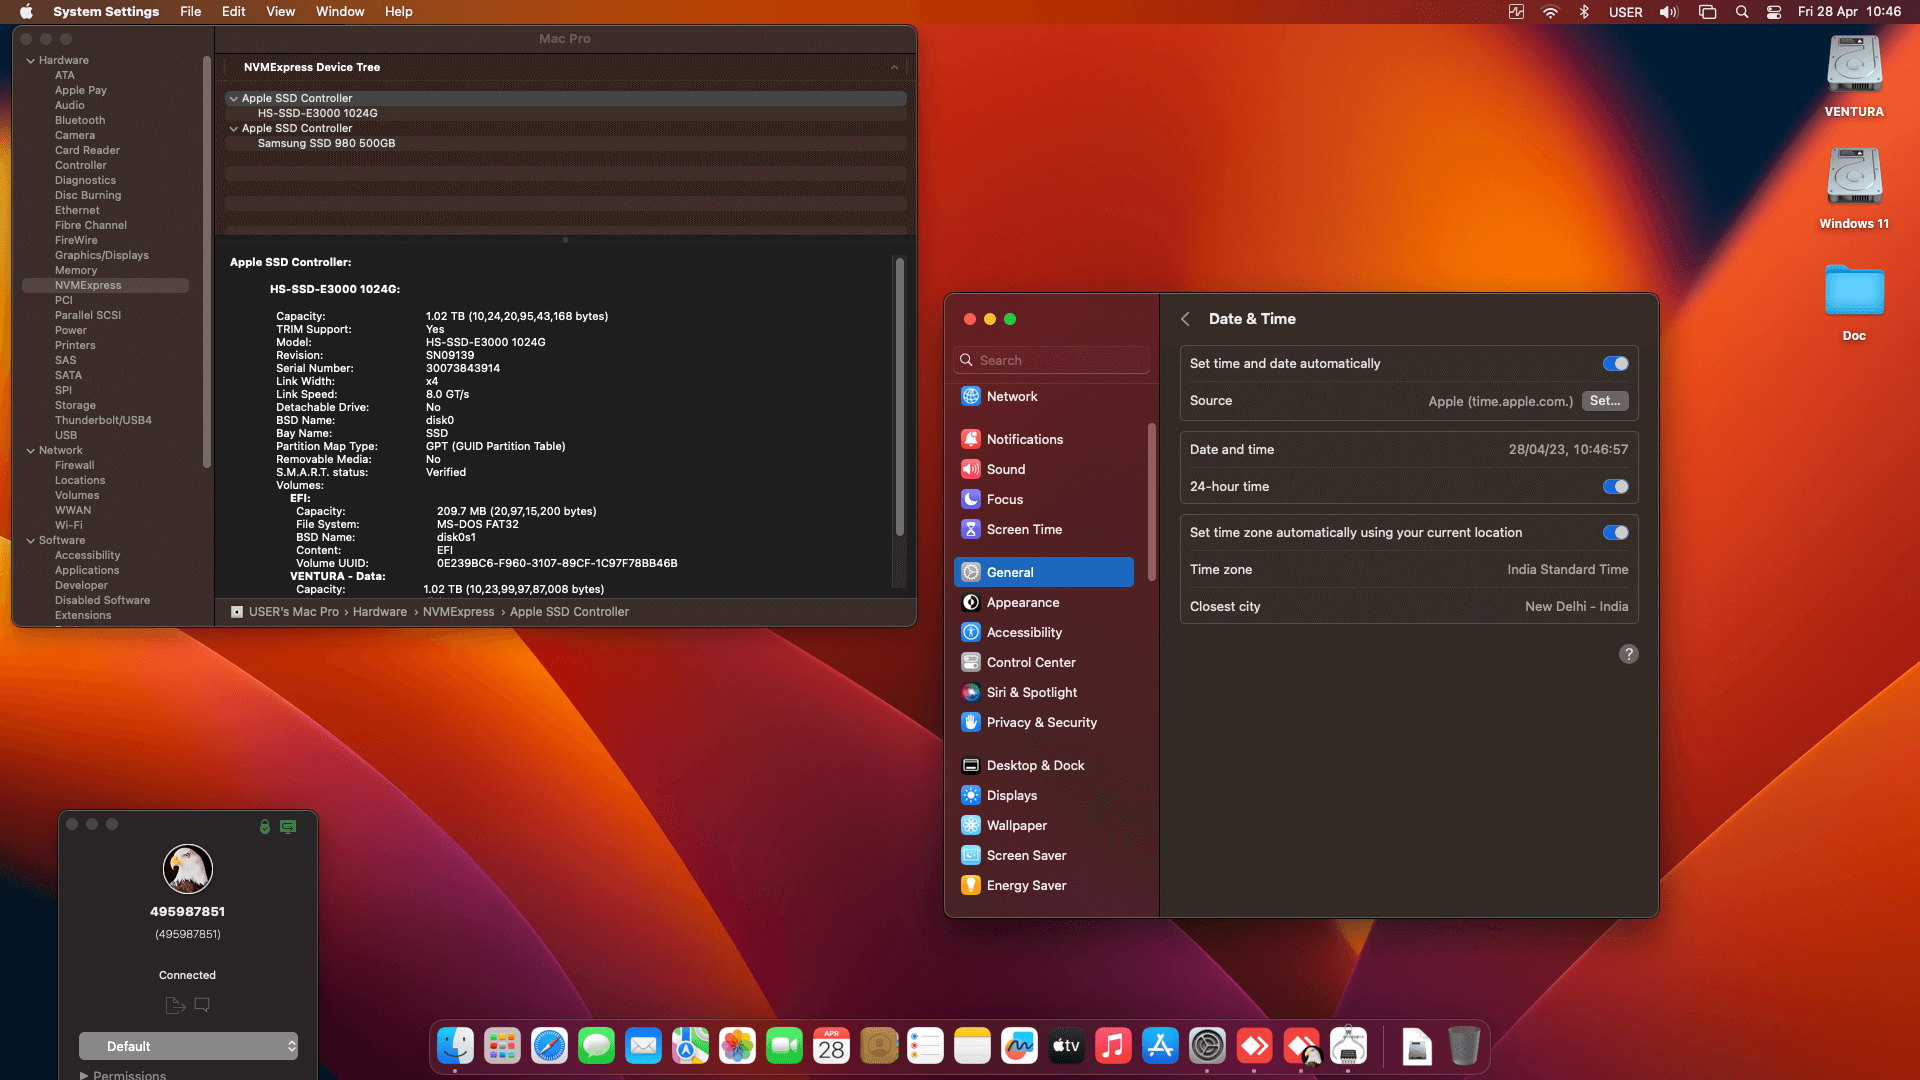1920x1080 pixels.
Task: Click the System Information details pane scrollbar
Action: [900, 396]
